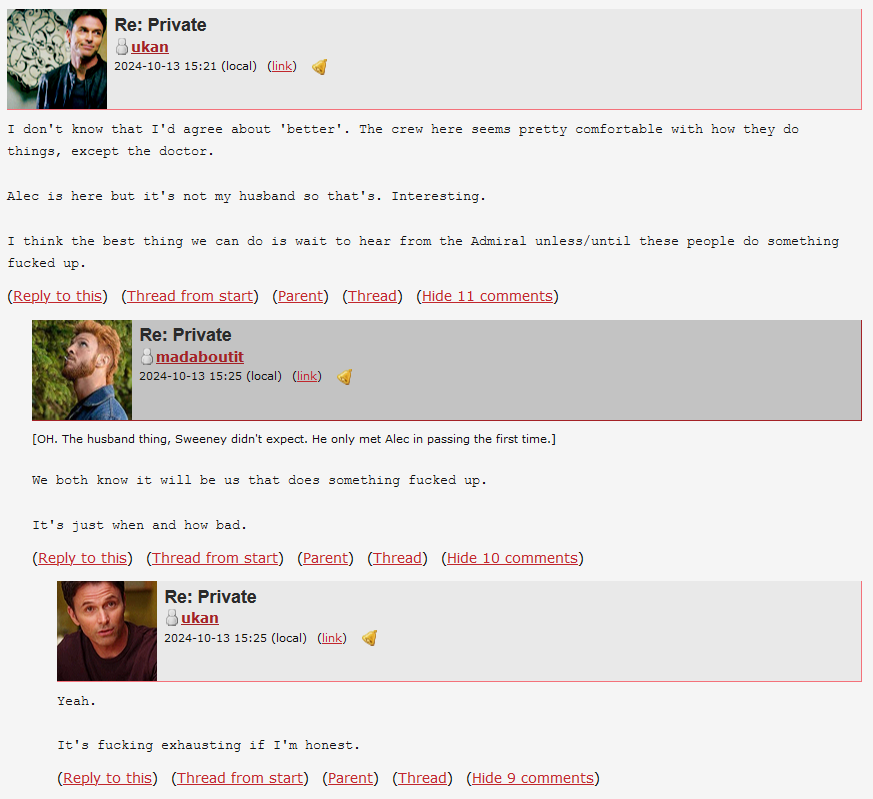
Task: Click the bell icon on the 15:21 comment
Action: coord(320,67)
